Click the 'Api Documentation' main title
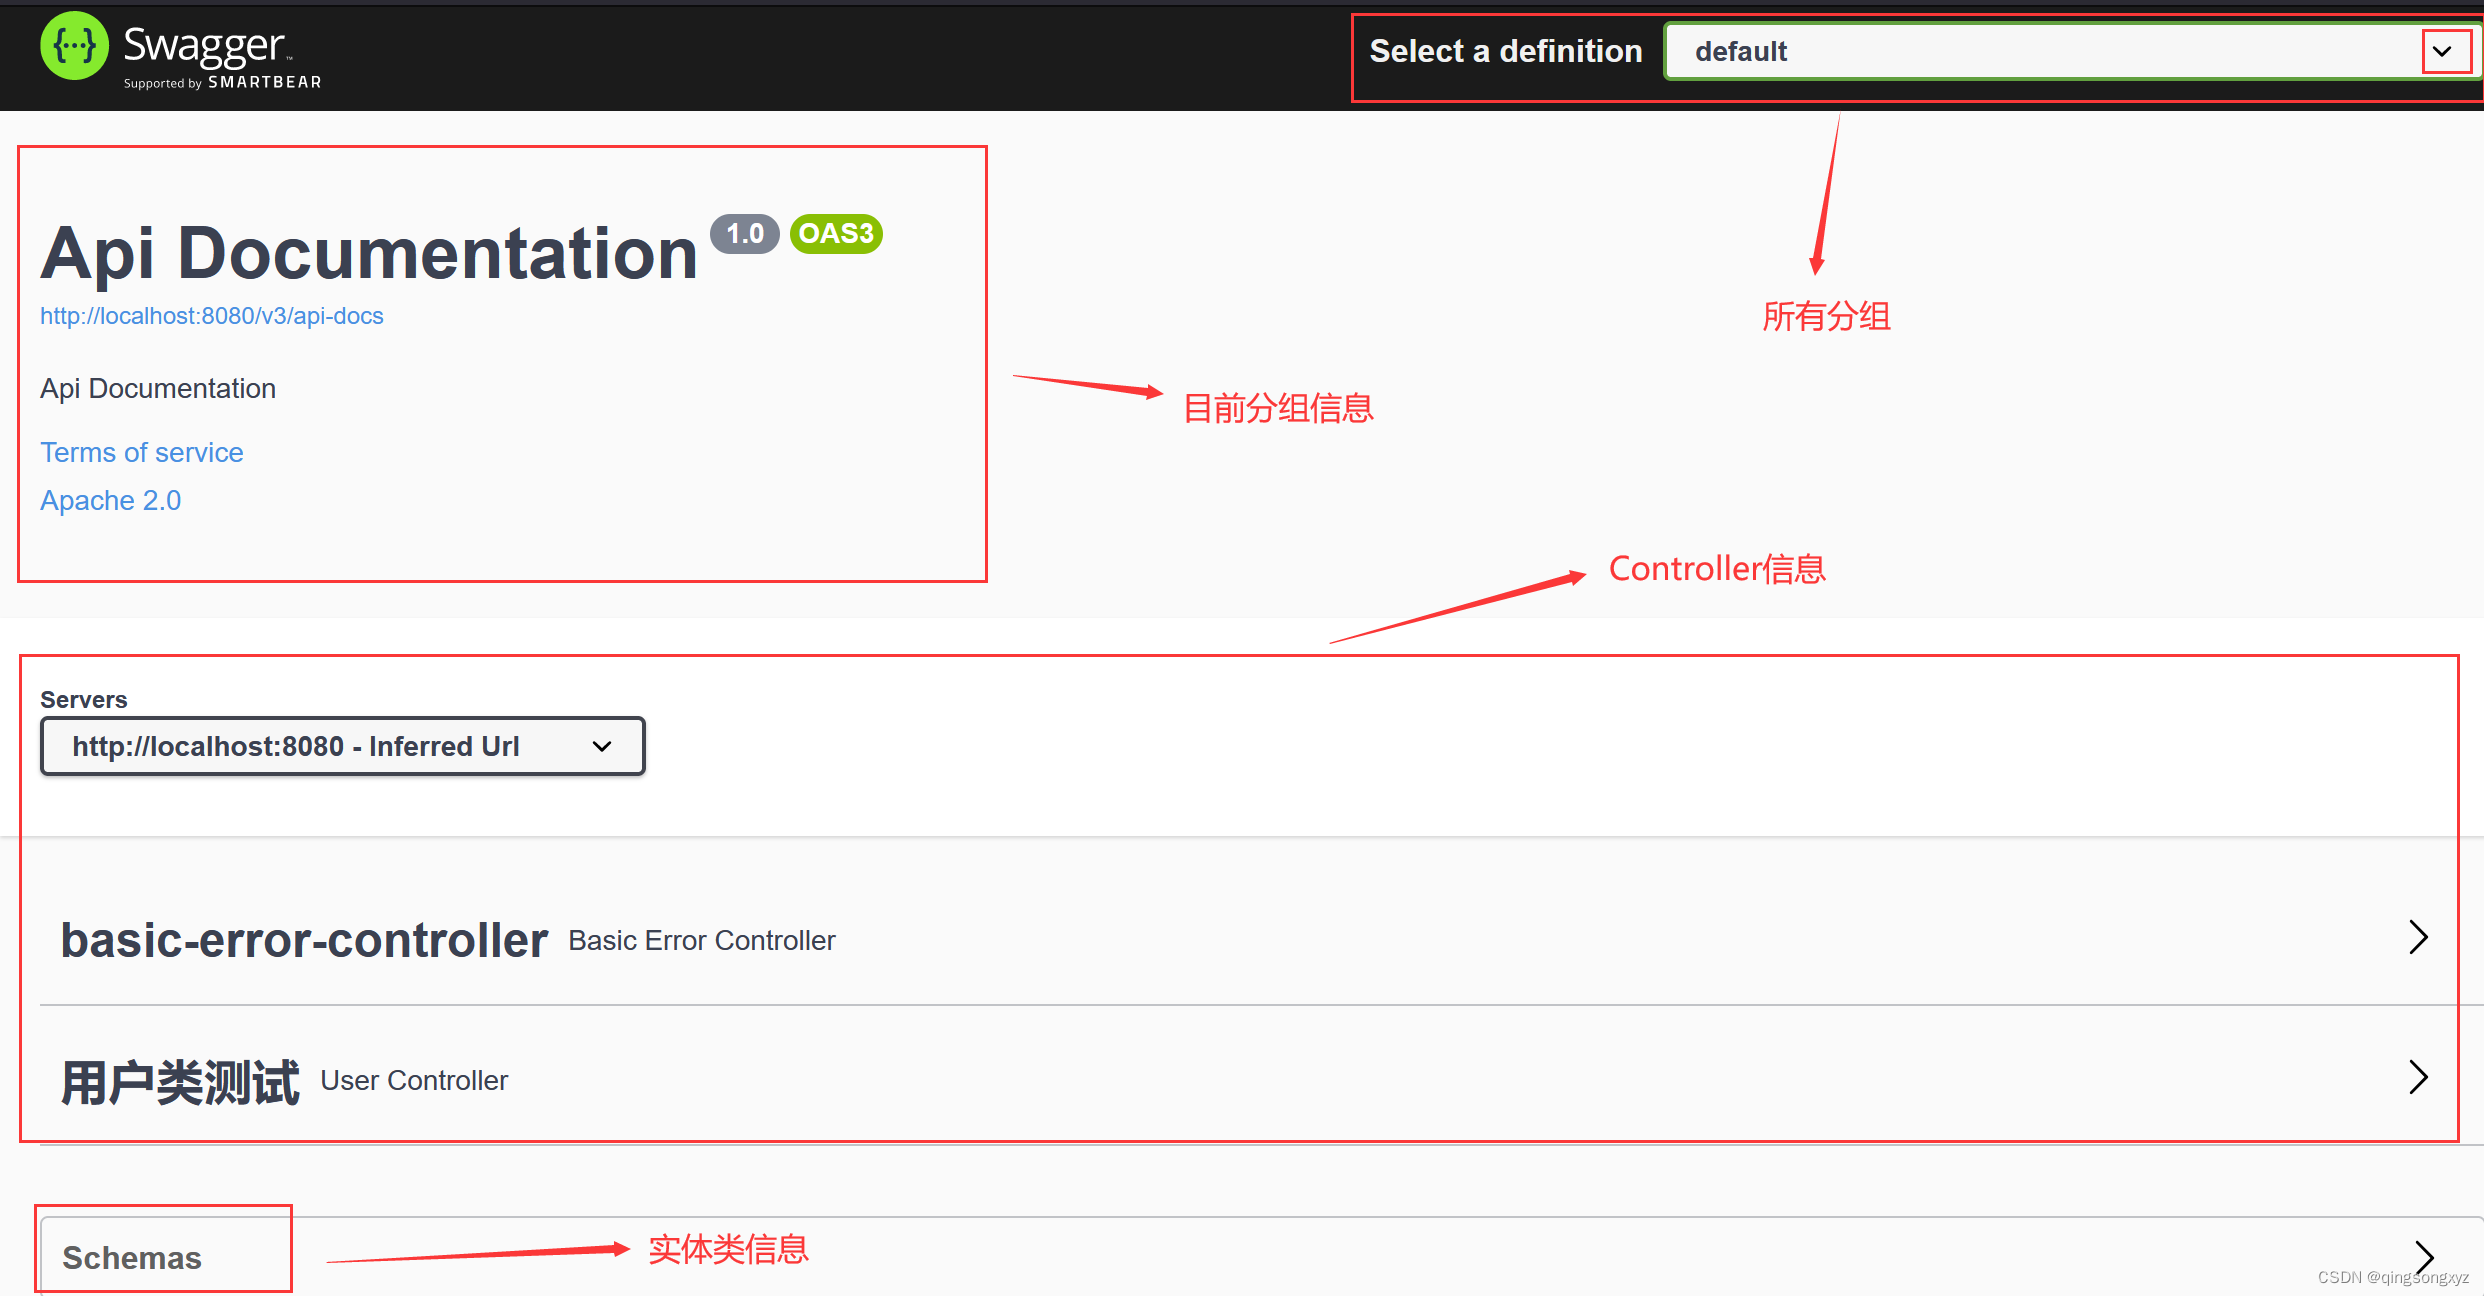The width and height of the screenshot is (2484, 1296). (369, 253)
